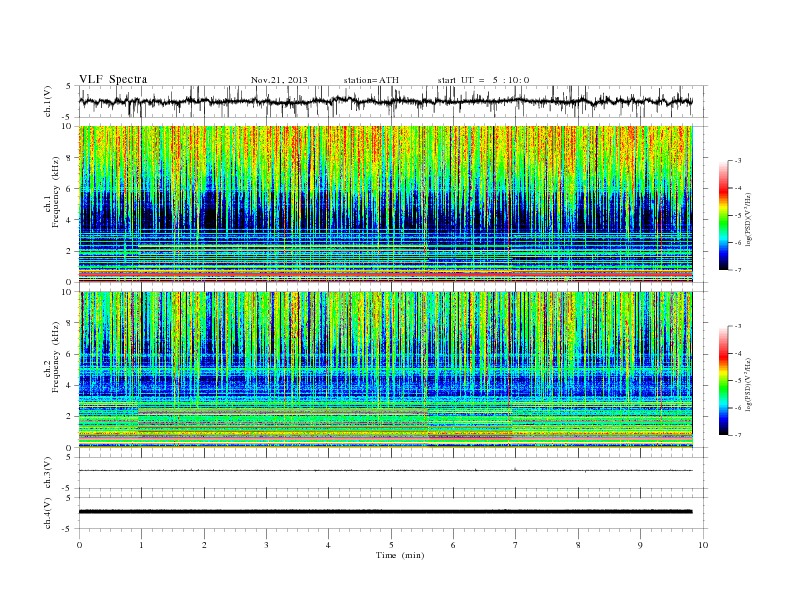This screenshot has height=612, width=792.
Task: Click the time axis tick label '0'
Action: point(79,545)
